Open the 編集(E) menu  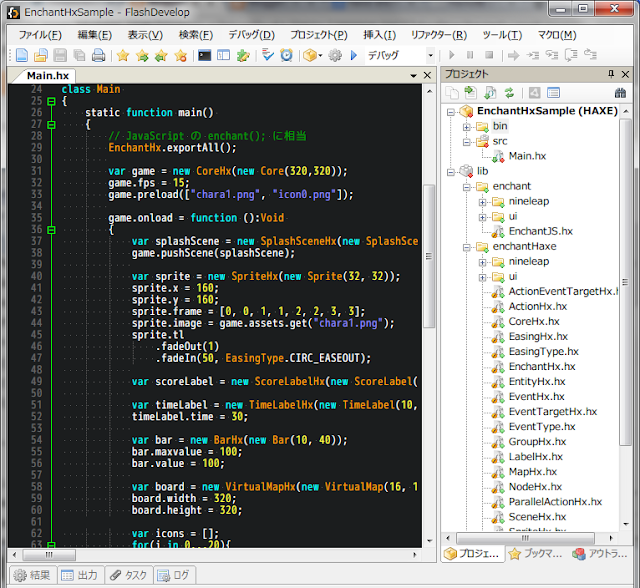click(x=95, y=35)
